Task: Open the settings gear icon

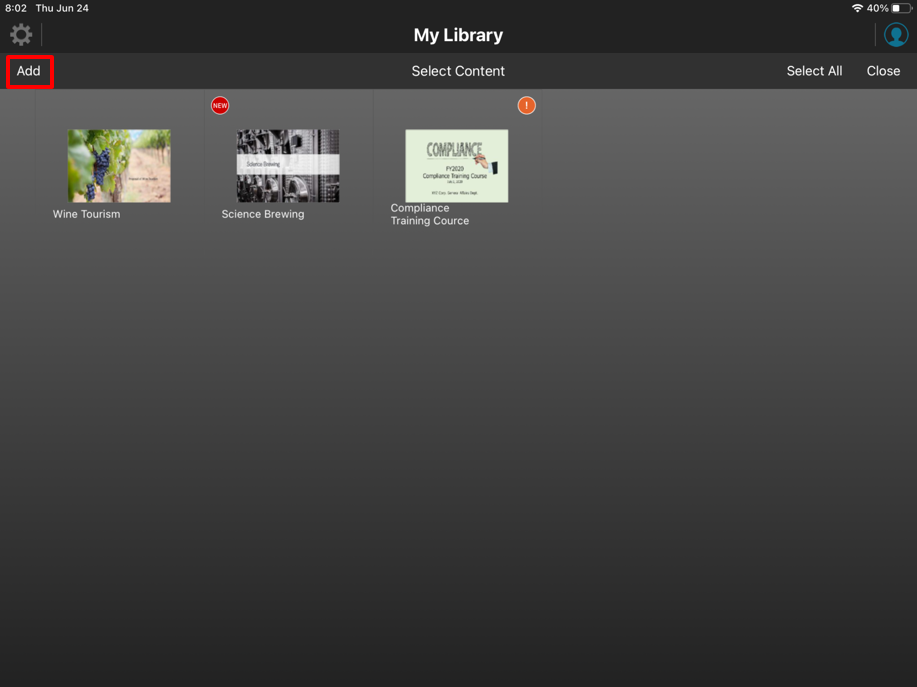Action: 21,35
